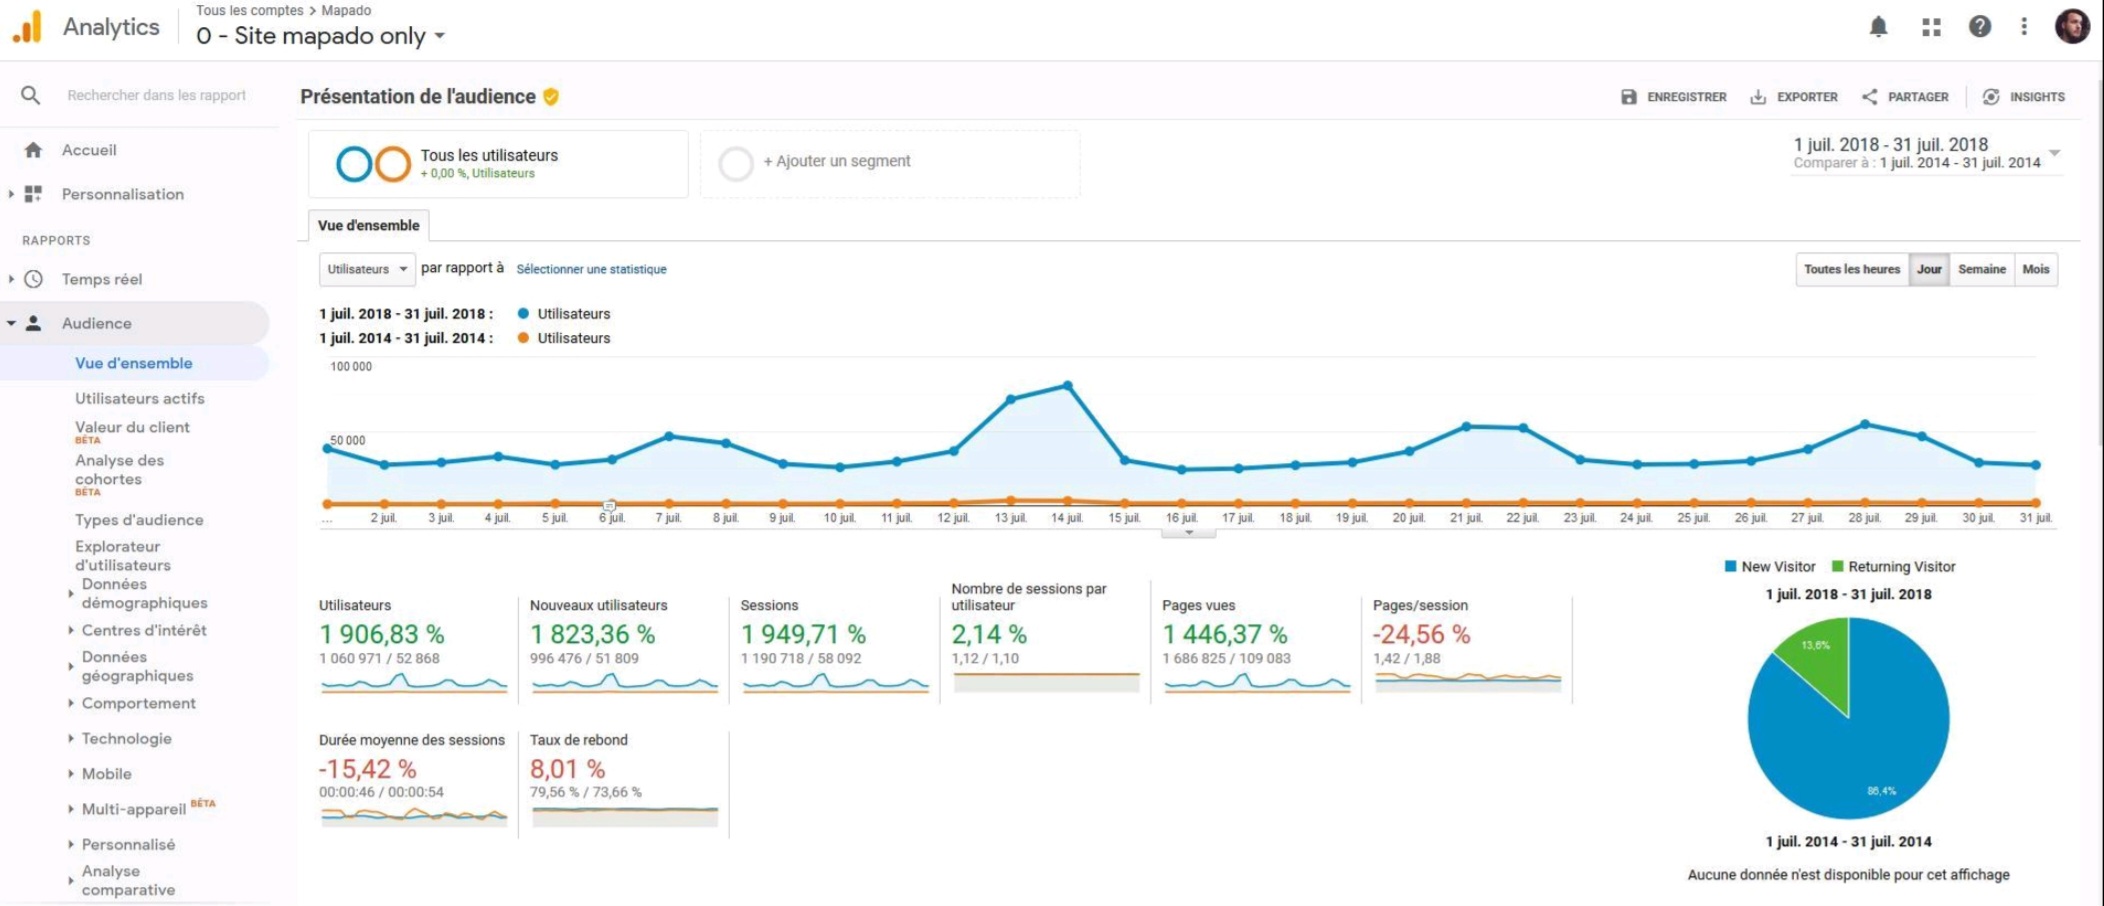The width and height of the screenshot is (2104, 906).
Task: Click the Exporter download icon
Action: coord(1758,97)
